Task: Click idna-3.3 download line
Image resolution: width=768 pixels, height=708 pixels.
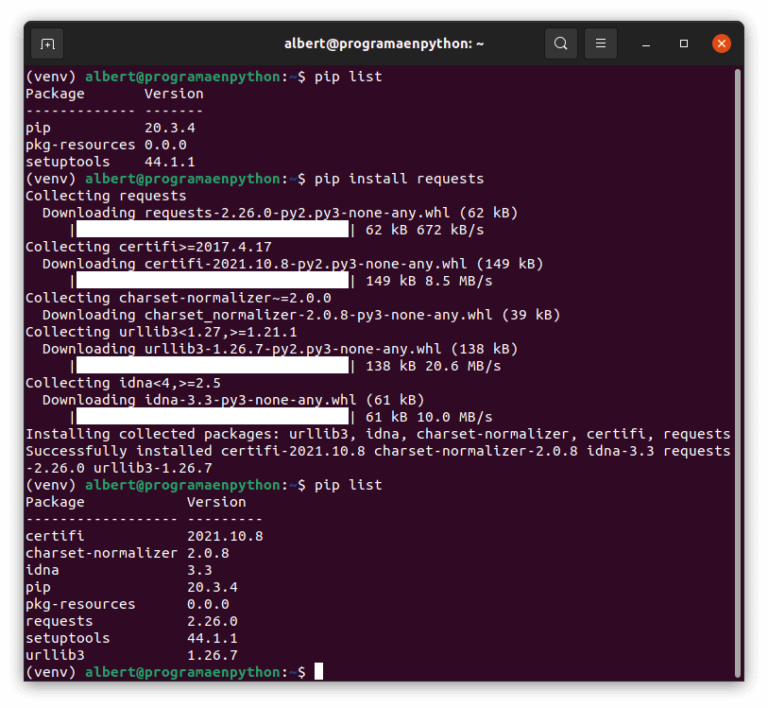Action: (x=233, y=400)
